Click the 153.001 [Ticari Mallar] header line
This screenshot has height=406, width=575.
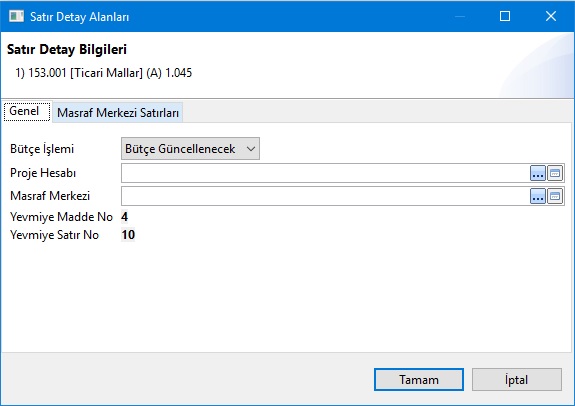(x=103, y=73)
